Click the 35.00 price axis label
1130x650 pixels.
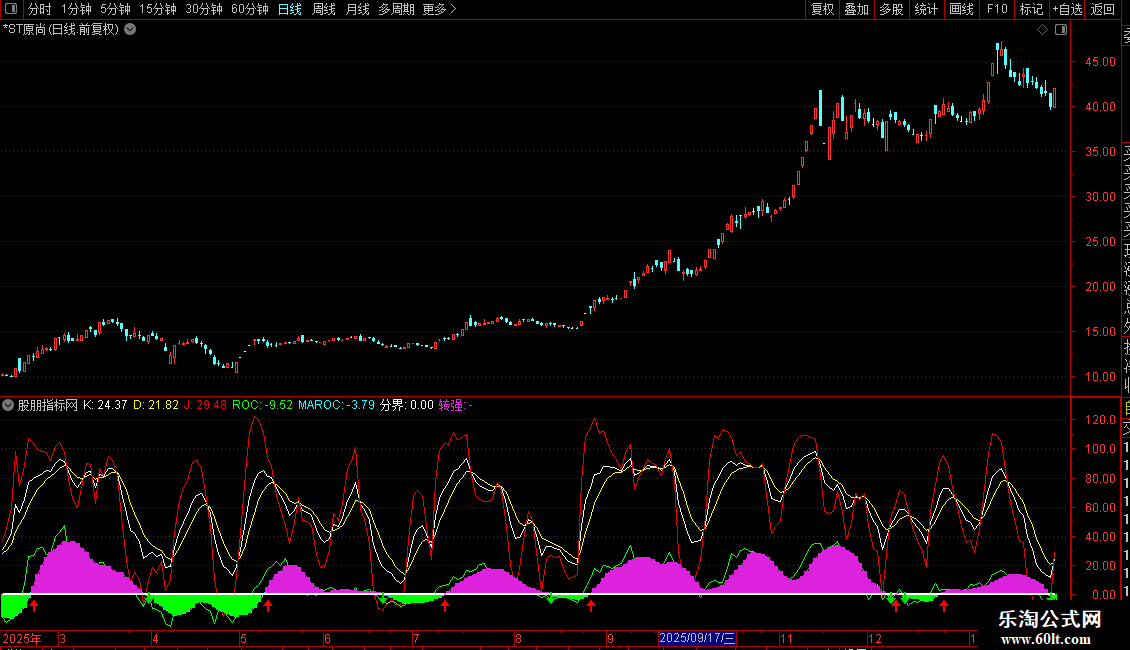coord(1100,152)
